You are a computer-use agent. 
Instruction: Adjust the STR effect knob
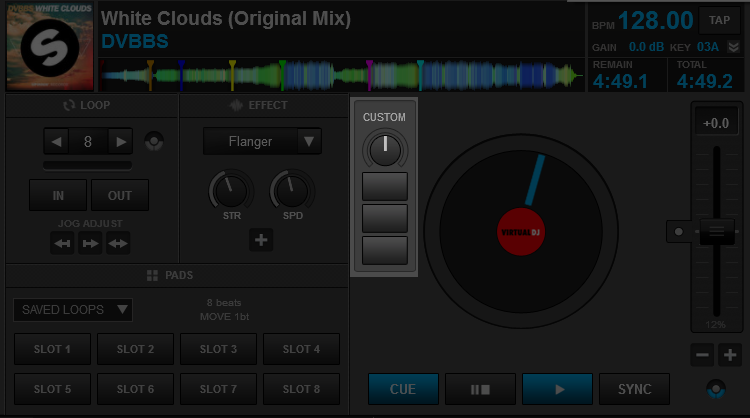click(x=232, y=191)
